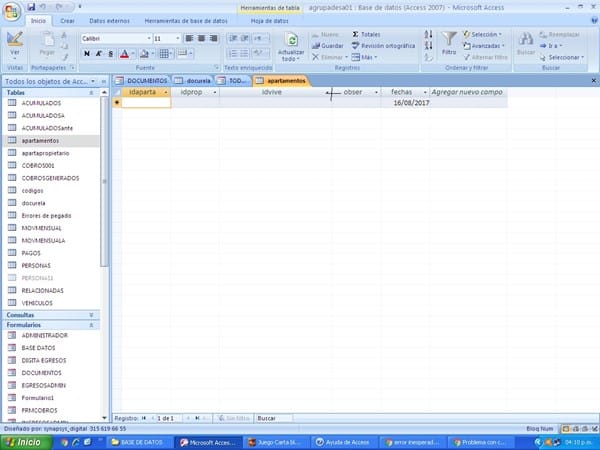
Task: Toggle bold (N) formatting
Action: [87, 54]
